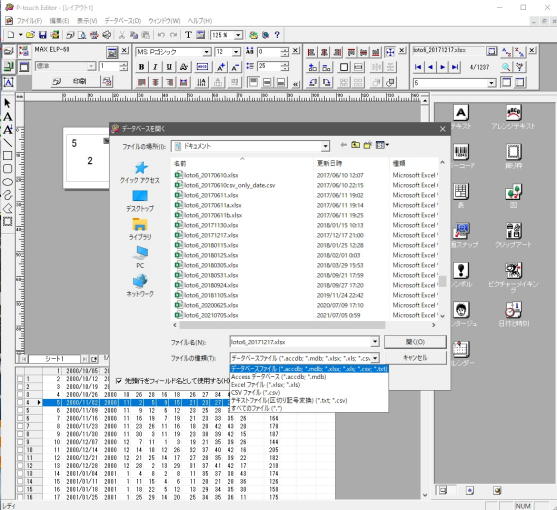The height and width of the screenshot is (510, 557).
Task: Click the Text object icon in right panel
Action: (x=461, y=113)
